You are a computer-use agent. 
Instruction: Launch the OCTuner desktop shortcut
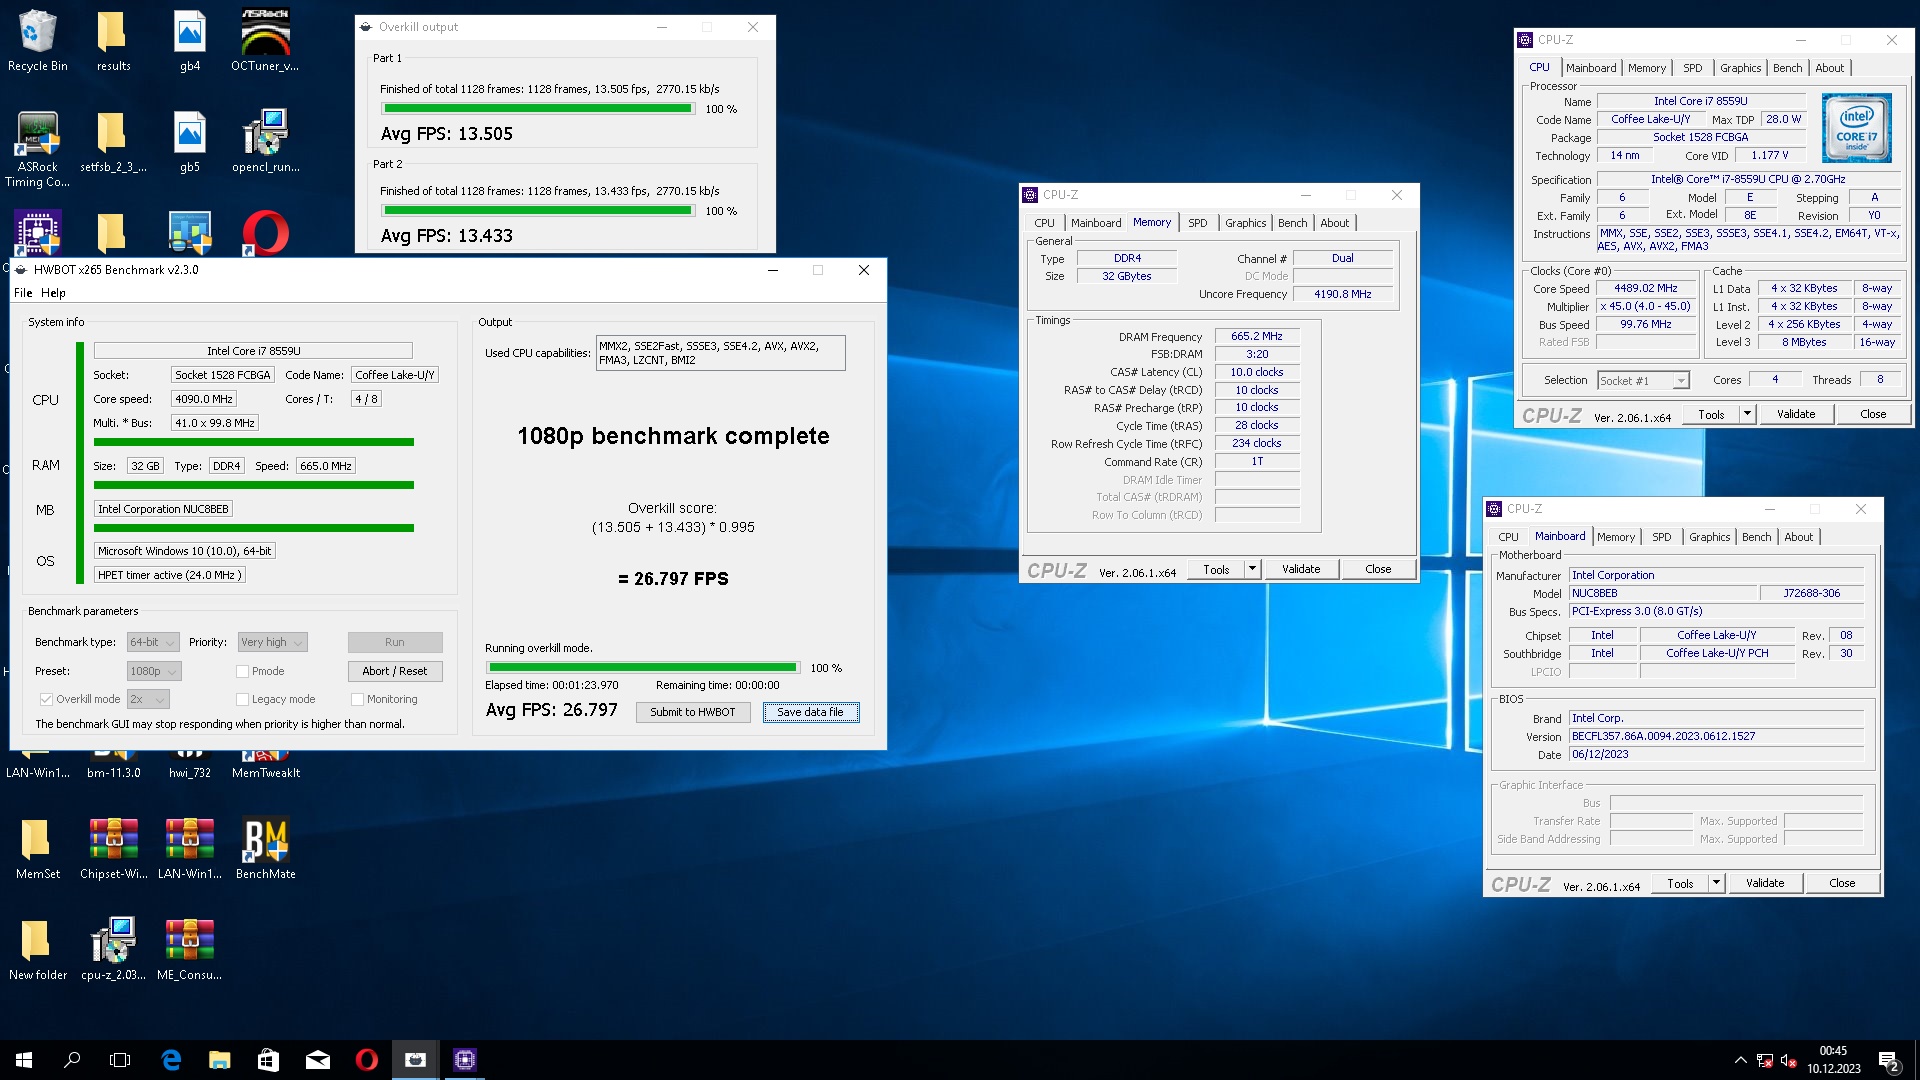pyautogui.click(x=265, y=41)
